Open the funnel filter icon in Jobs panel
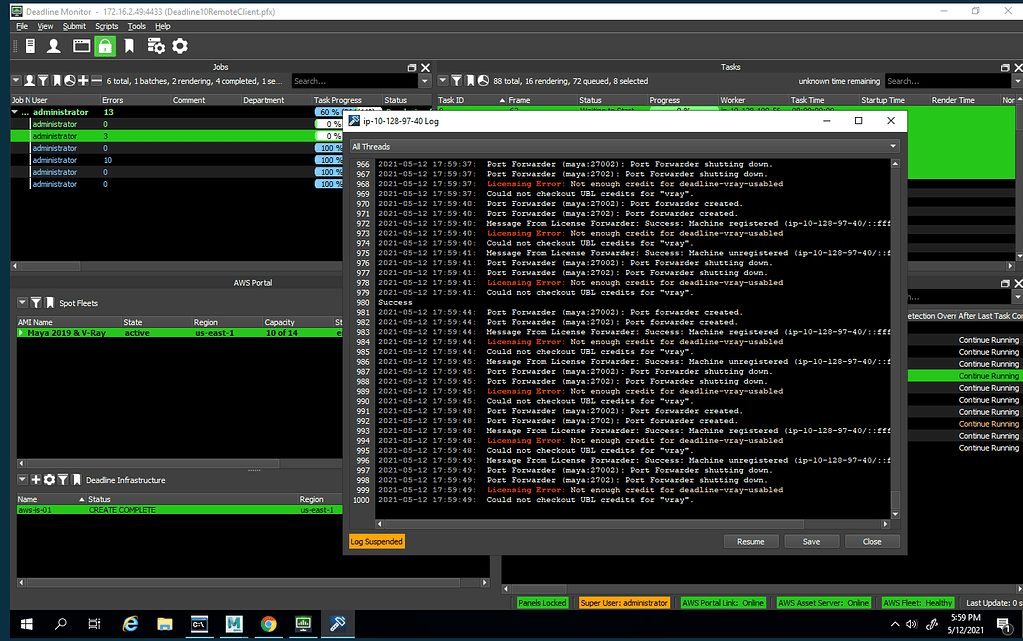Viewport: 1023px width, 641px height. (x=44, y=80)
